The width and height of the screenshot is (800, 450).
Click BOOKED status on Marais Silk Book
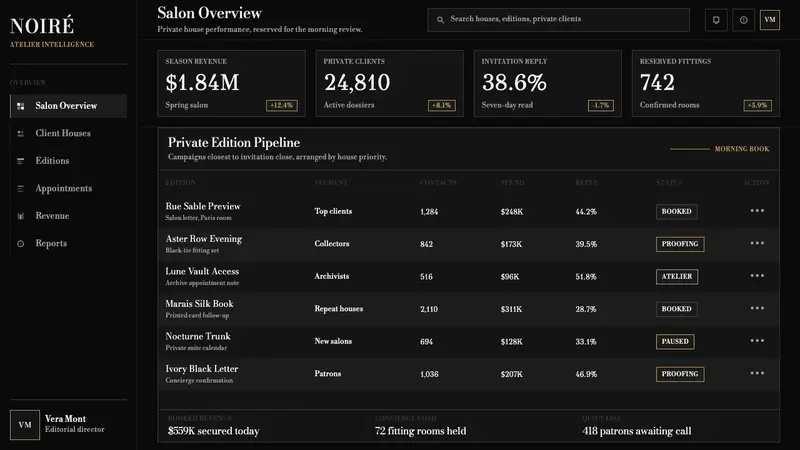click(x=677, y=309)
